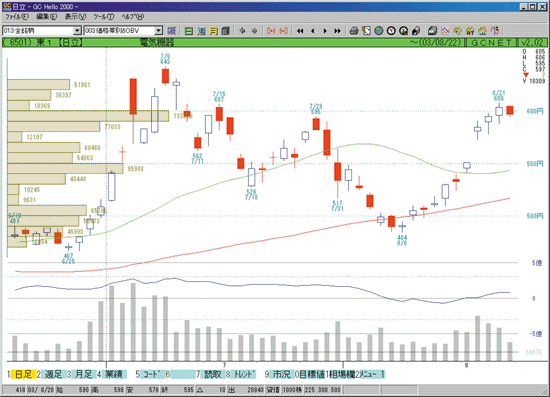
Task: Open the ツール(T) menu
Action: tap(104, 17)
